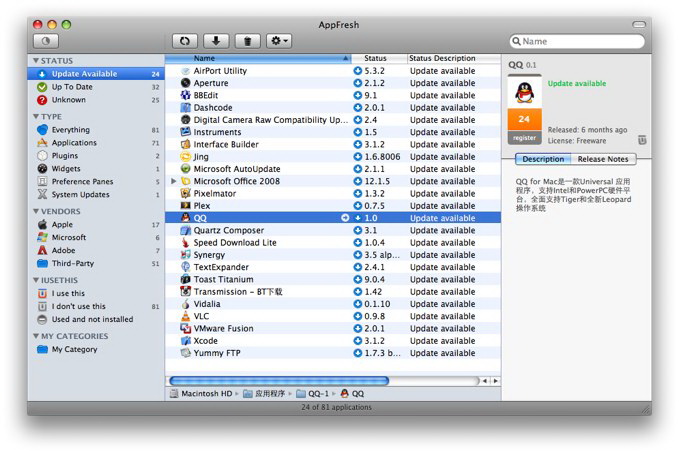Click the update arrow beside Jing version
The image size is (679, 453).
358,157
